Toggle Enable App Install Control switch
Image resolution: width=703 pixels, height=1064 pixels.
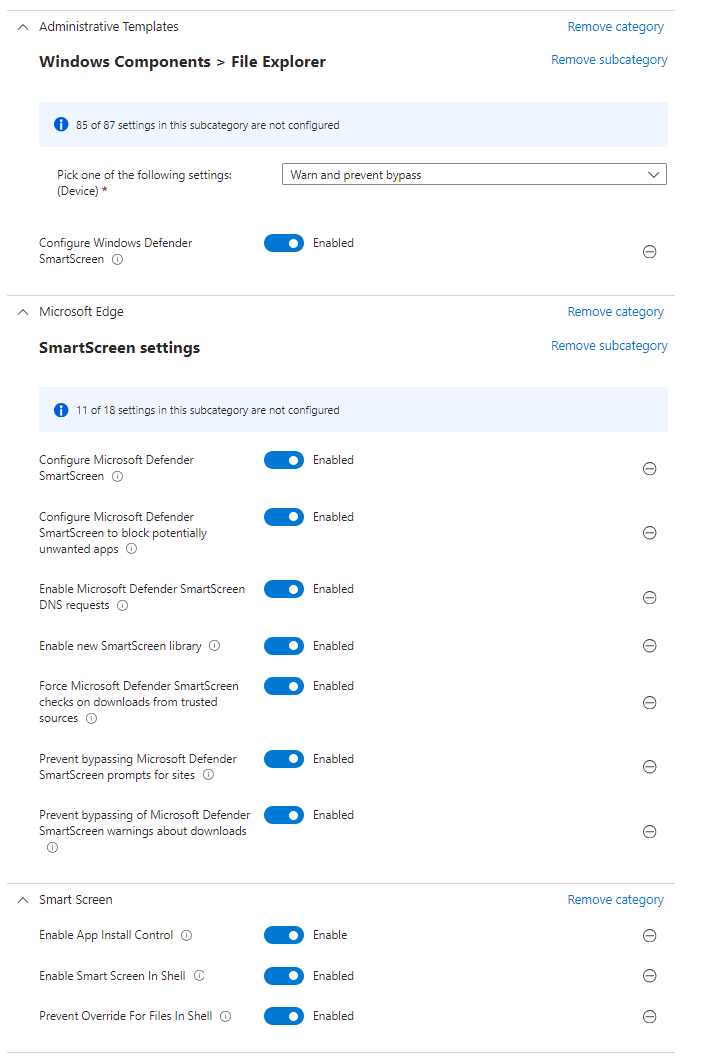point(284,935)
